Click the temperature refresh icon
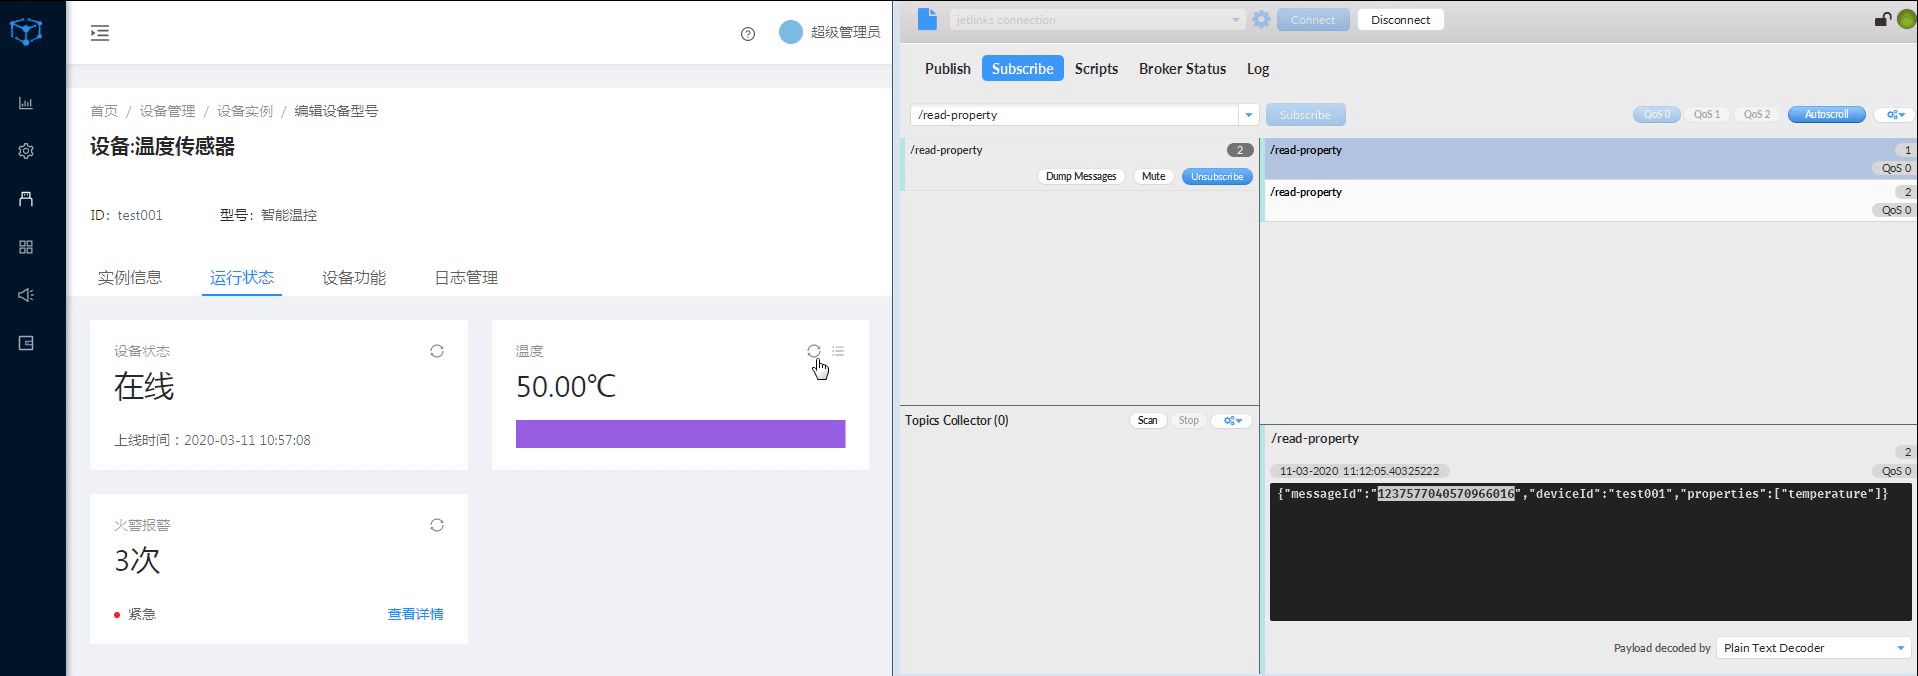1918x676 pixels. pos(814,351)
